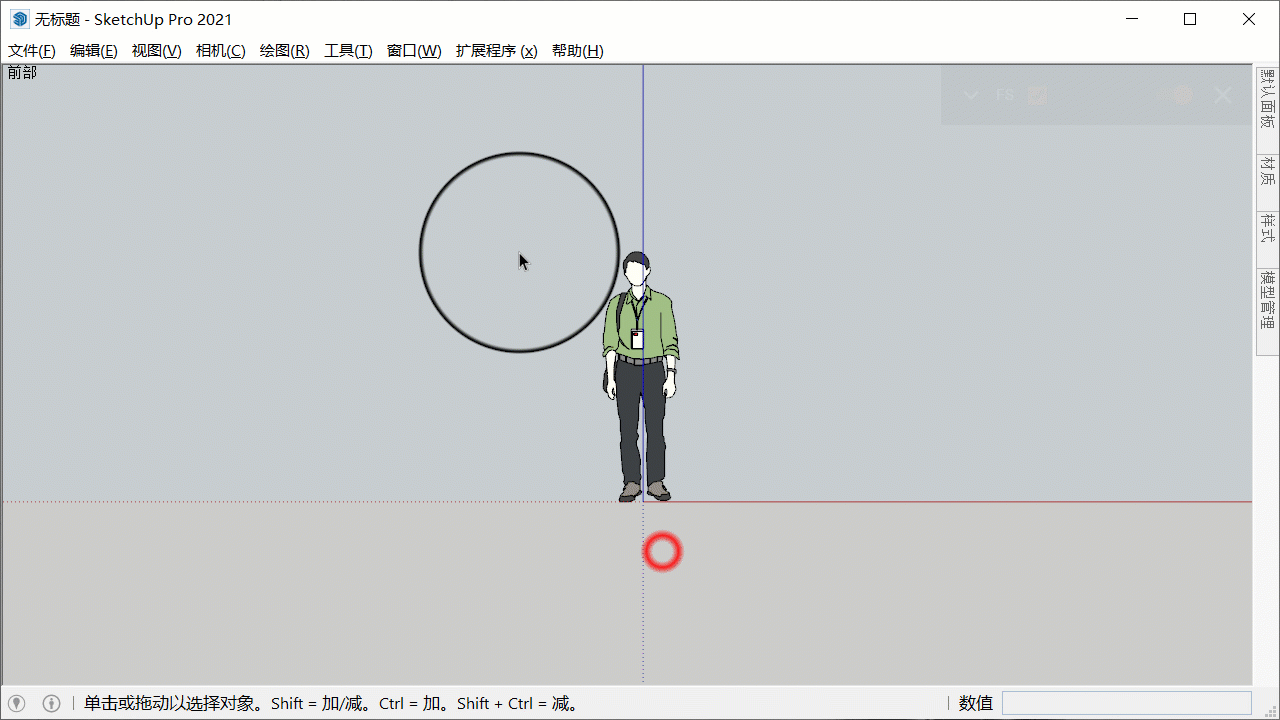Open the 相机(C) menu
Viewport: 1280px width, 720px height.
[x=221, y=51]
